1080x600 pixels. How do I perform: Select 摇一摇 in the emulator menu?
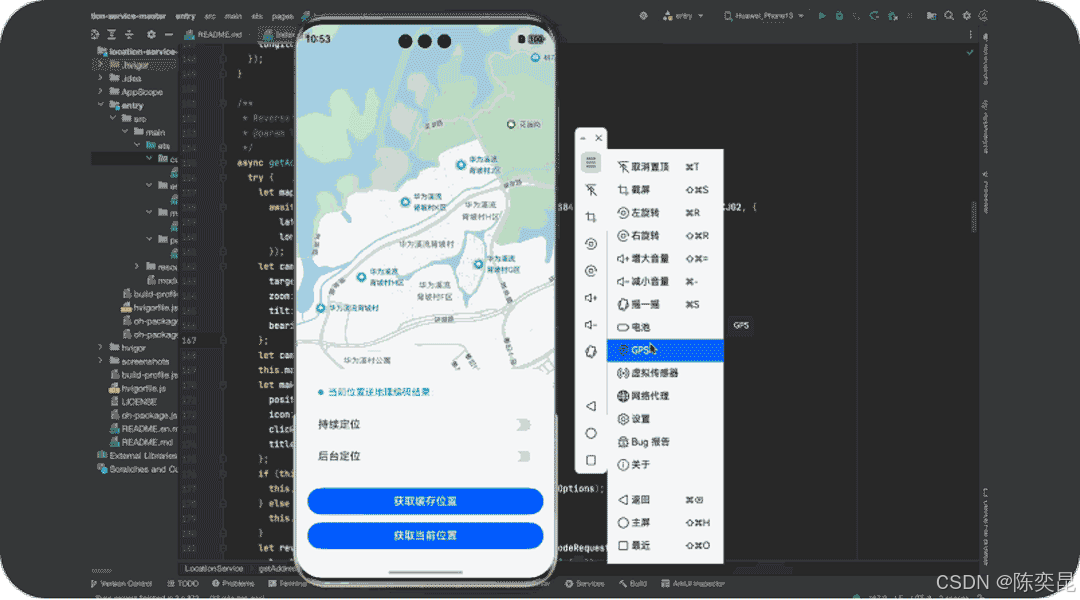[x=665, y=304]
